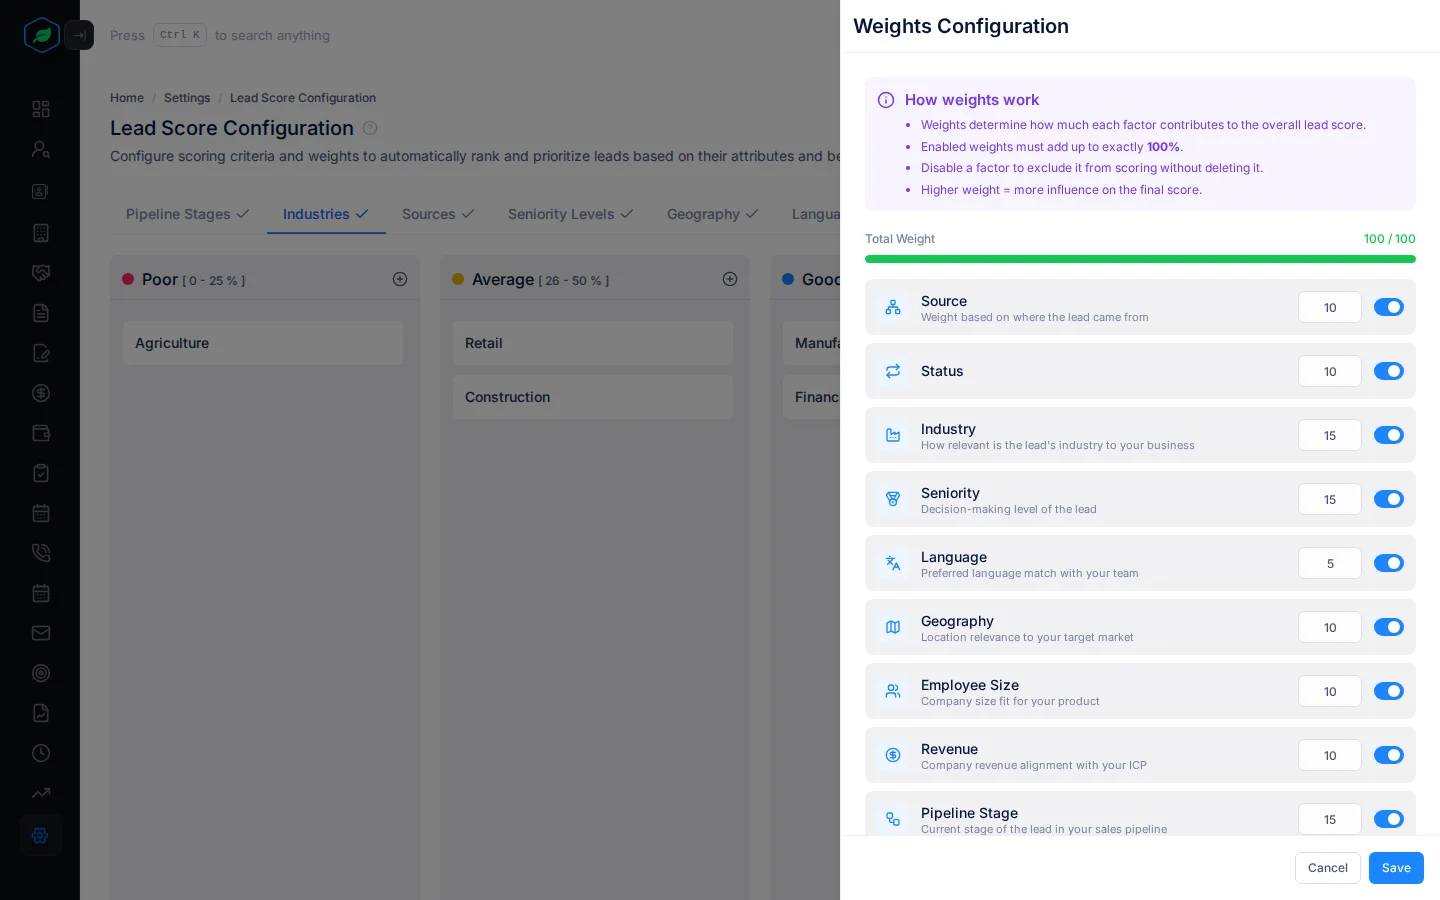Click the Revenue weight input box
Viewport: 1440px width, 900px height.
1330,755
